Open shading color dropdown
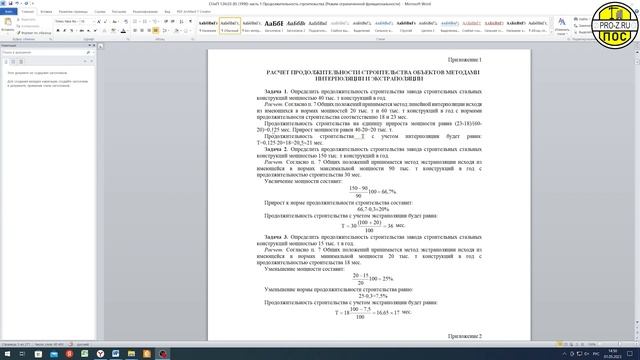Screen dimensions: 640x360 [177, 30]
